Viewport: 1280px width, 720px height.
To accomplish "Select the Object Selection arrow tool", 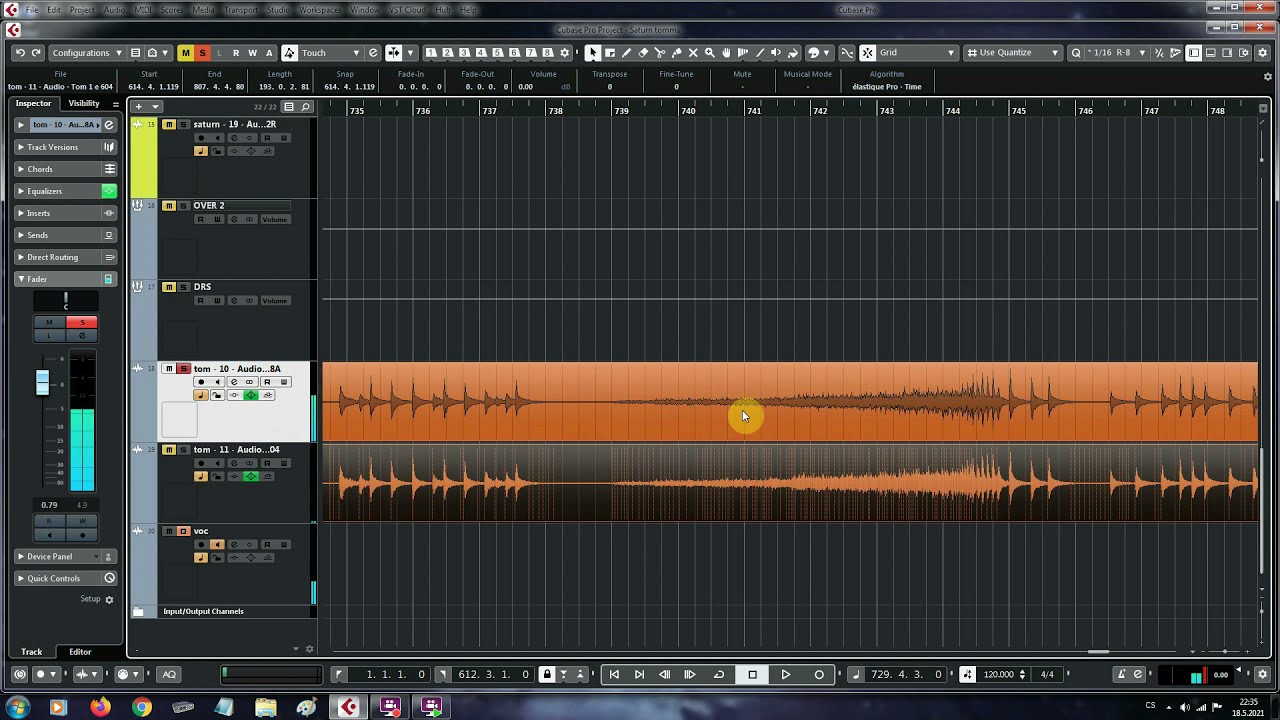I will [x=593, y=52].
